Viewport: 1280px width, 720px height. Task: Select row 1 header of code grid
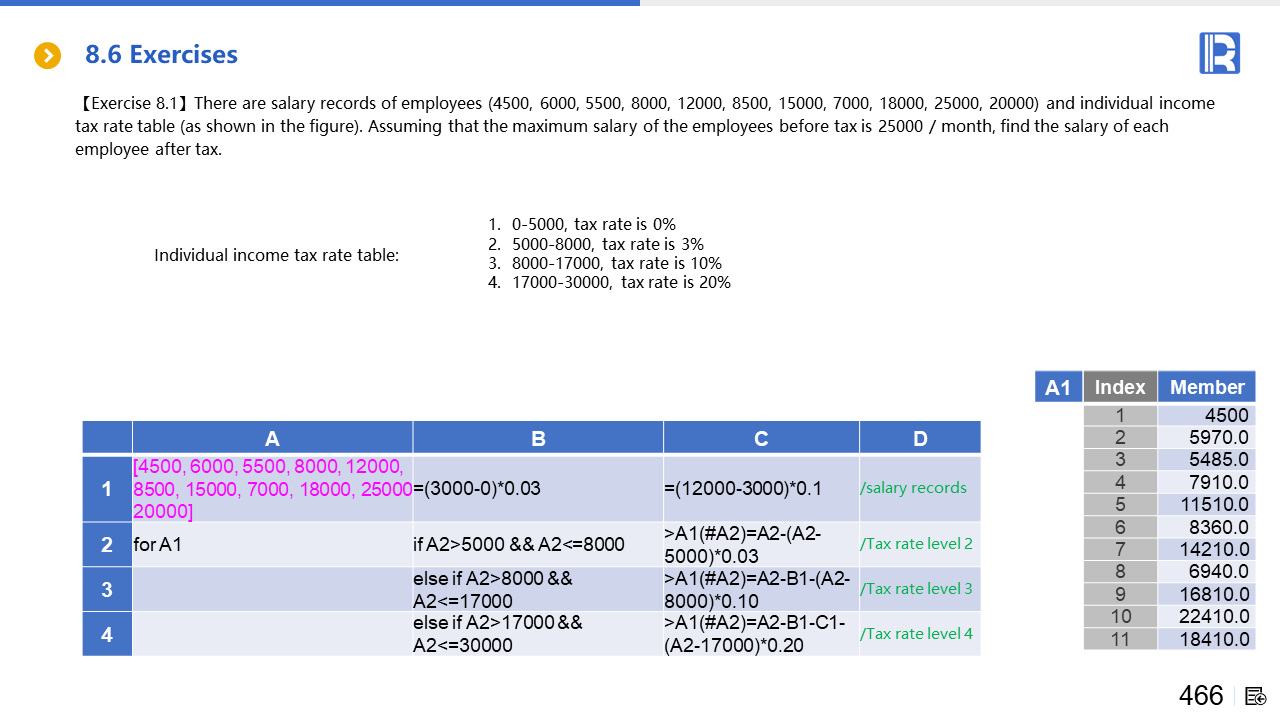pyautogui.click(x=107, y=489)
